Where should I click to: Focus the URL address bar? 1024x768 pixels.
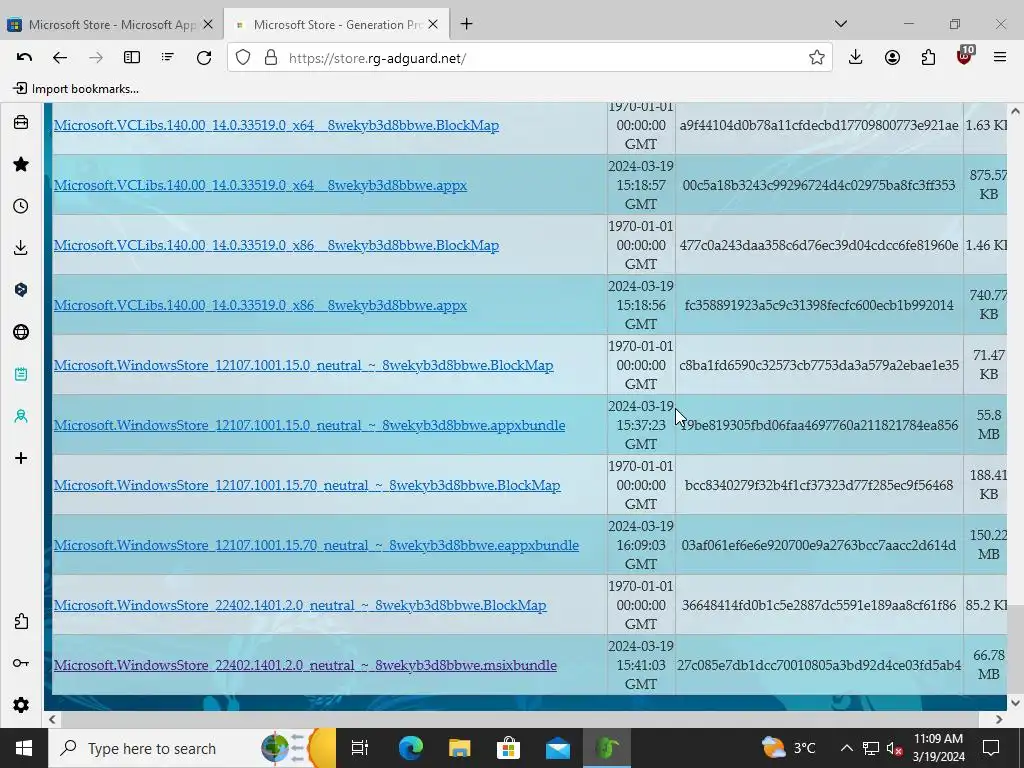[x=532, y=57]
